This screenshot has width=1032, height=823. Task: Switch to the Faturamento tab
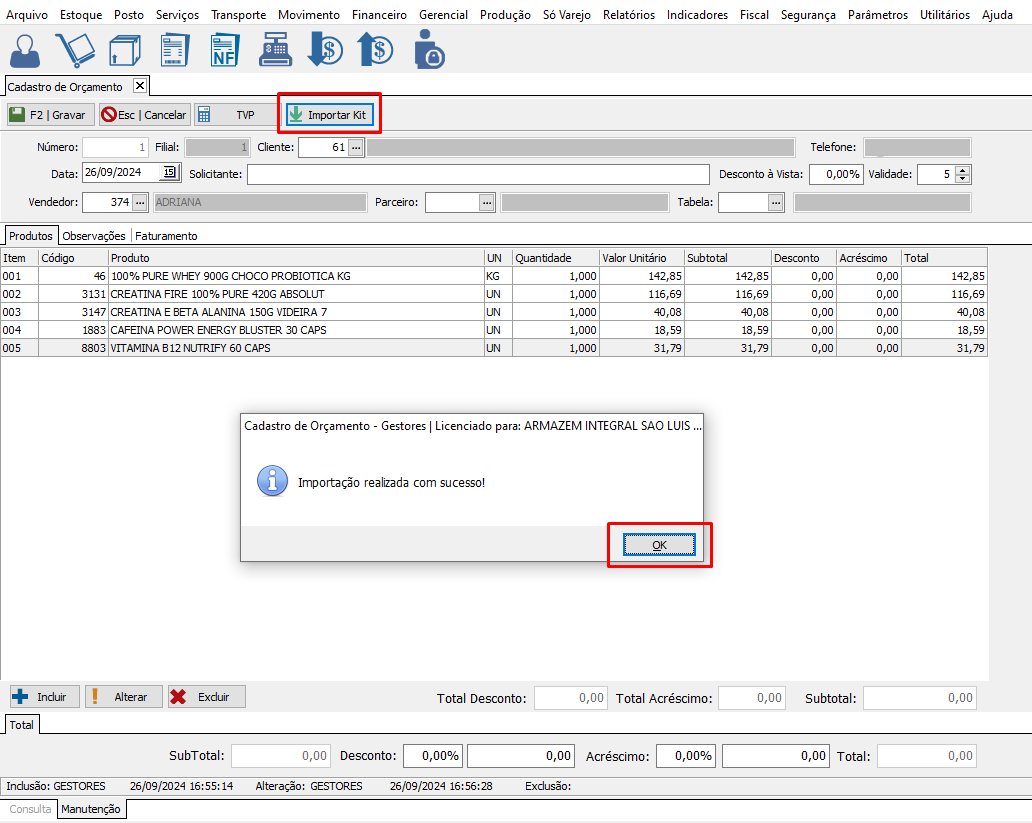[166, 236]
